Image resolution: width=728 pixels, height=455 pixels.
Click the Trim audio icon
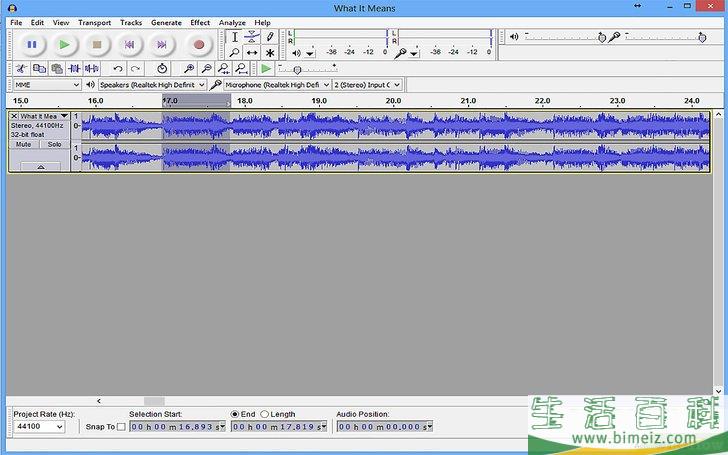tap(74, 69)
